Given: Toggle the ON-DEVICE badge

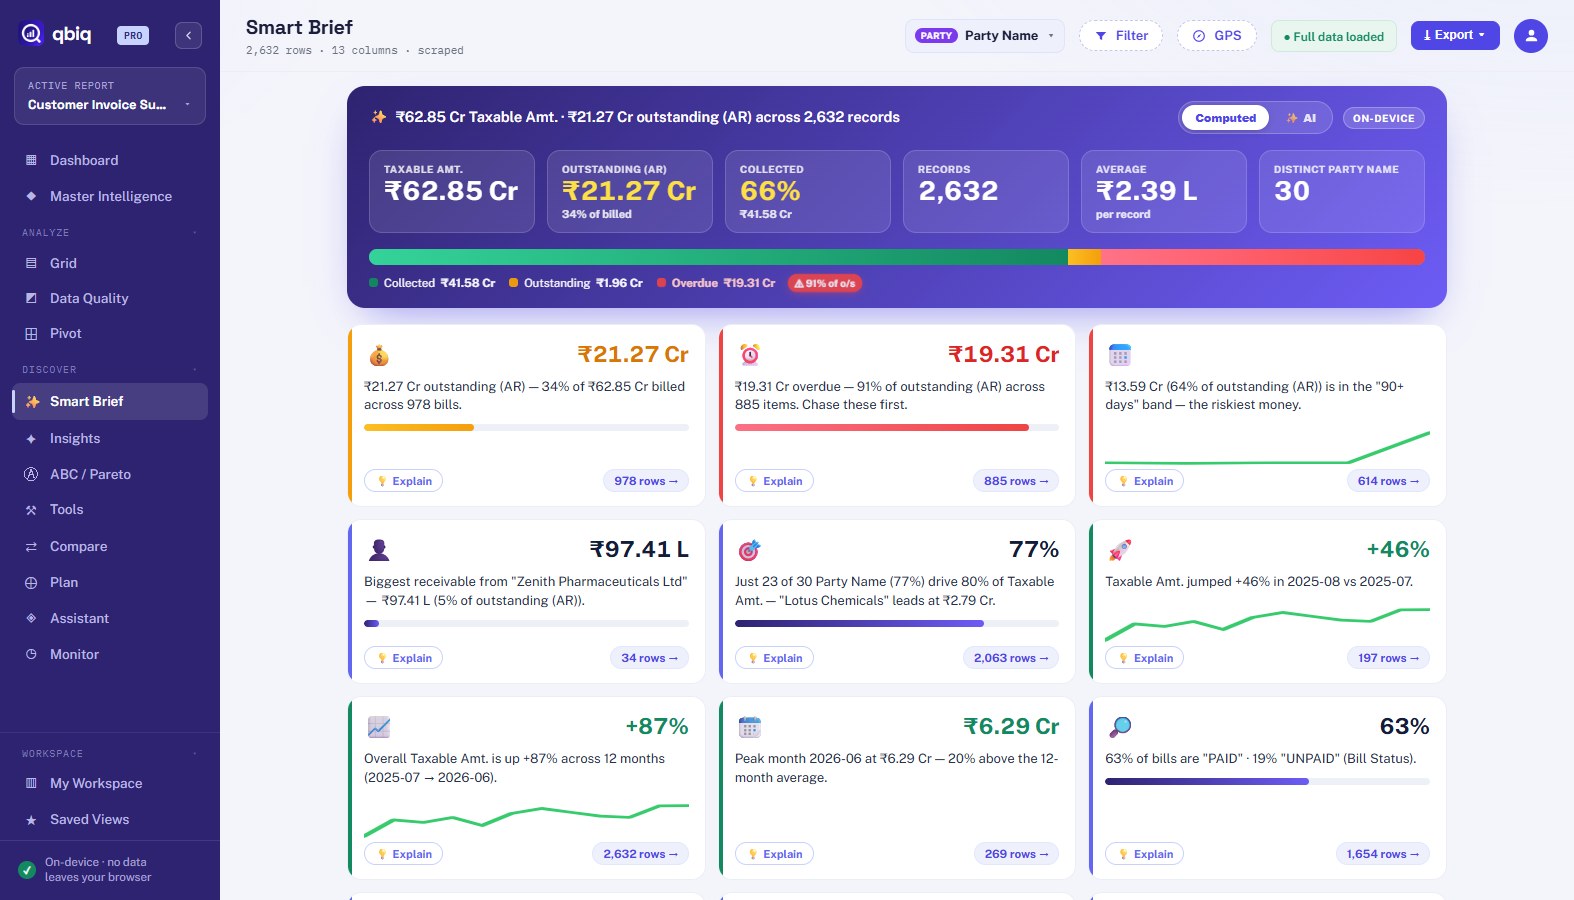Looking at the screenshot, I should [x=1383, y=118].
